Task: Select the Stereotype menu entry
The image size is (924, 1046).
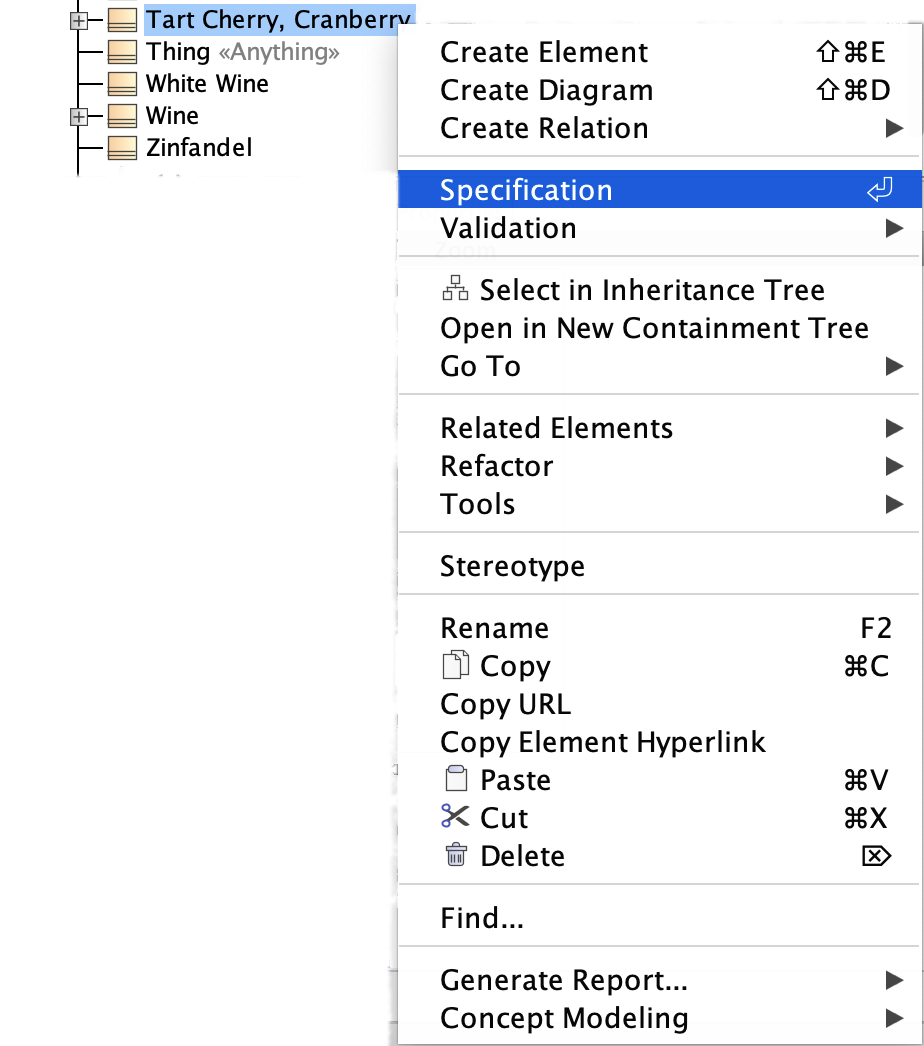Action: click(512, 567)
